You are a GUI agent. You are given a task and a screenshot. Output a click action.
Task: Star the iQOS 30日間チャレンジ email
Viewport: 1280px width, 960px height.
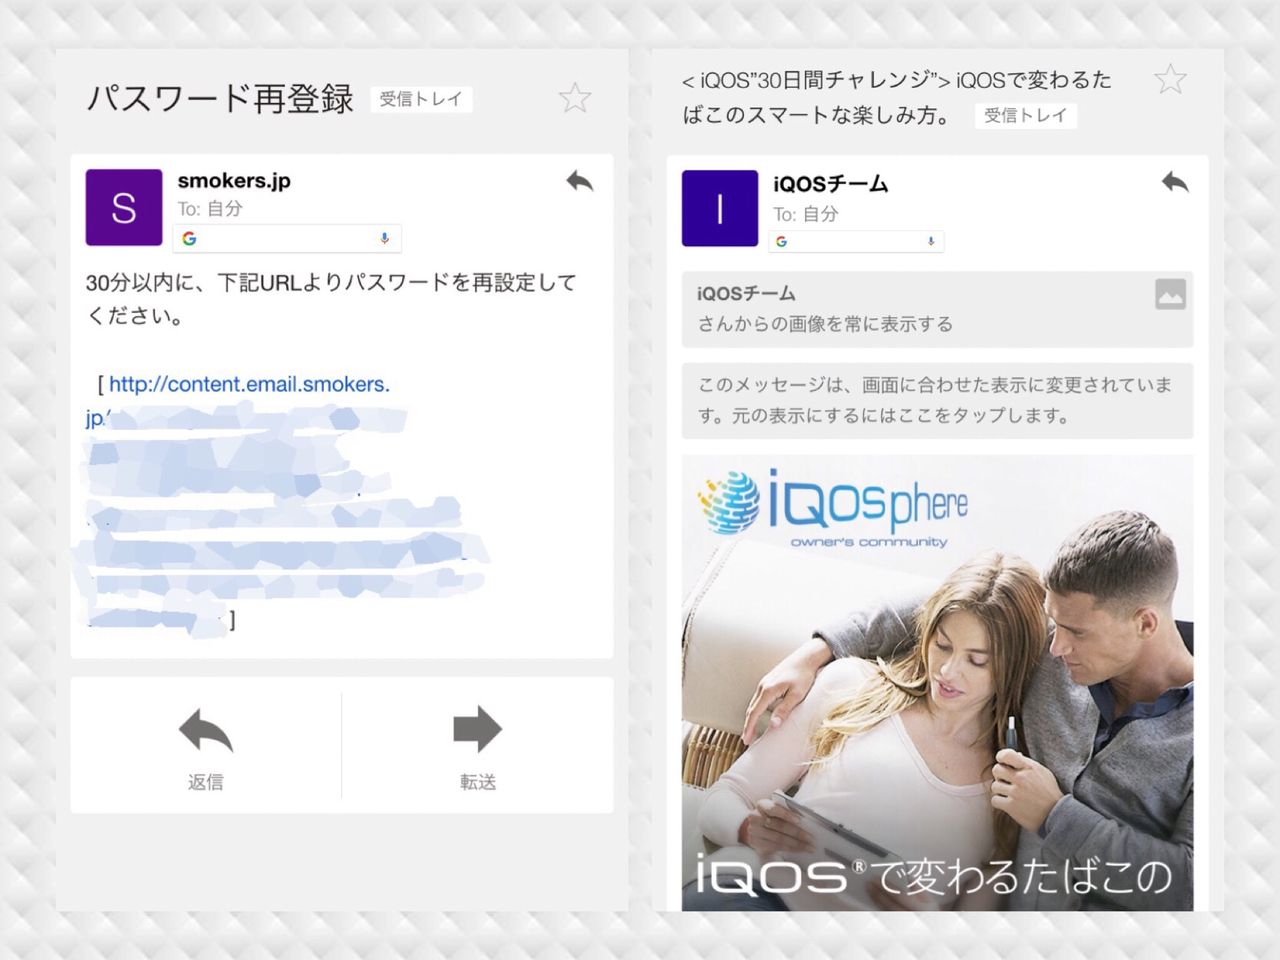click(1170, 78)
